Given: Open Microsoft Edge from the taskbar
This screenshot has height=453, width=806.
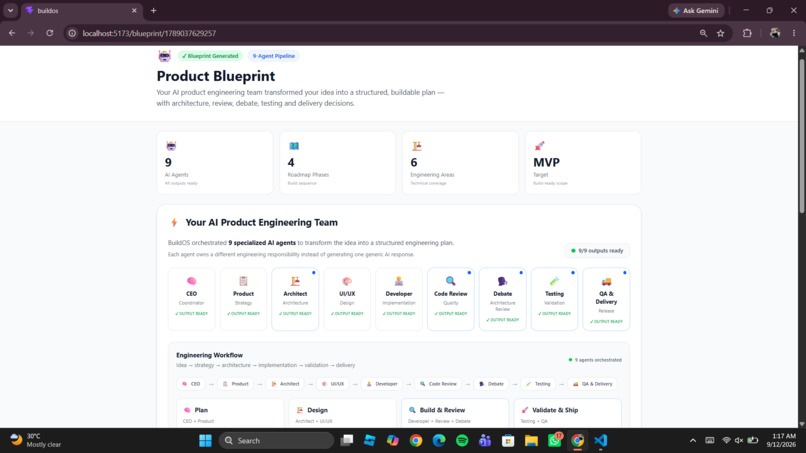Looking at the screenshot, I should [439, 441].
